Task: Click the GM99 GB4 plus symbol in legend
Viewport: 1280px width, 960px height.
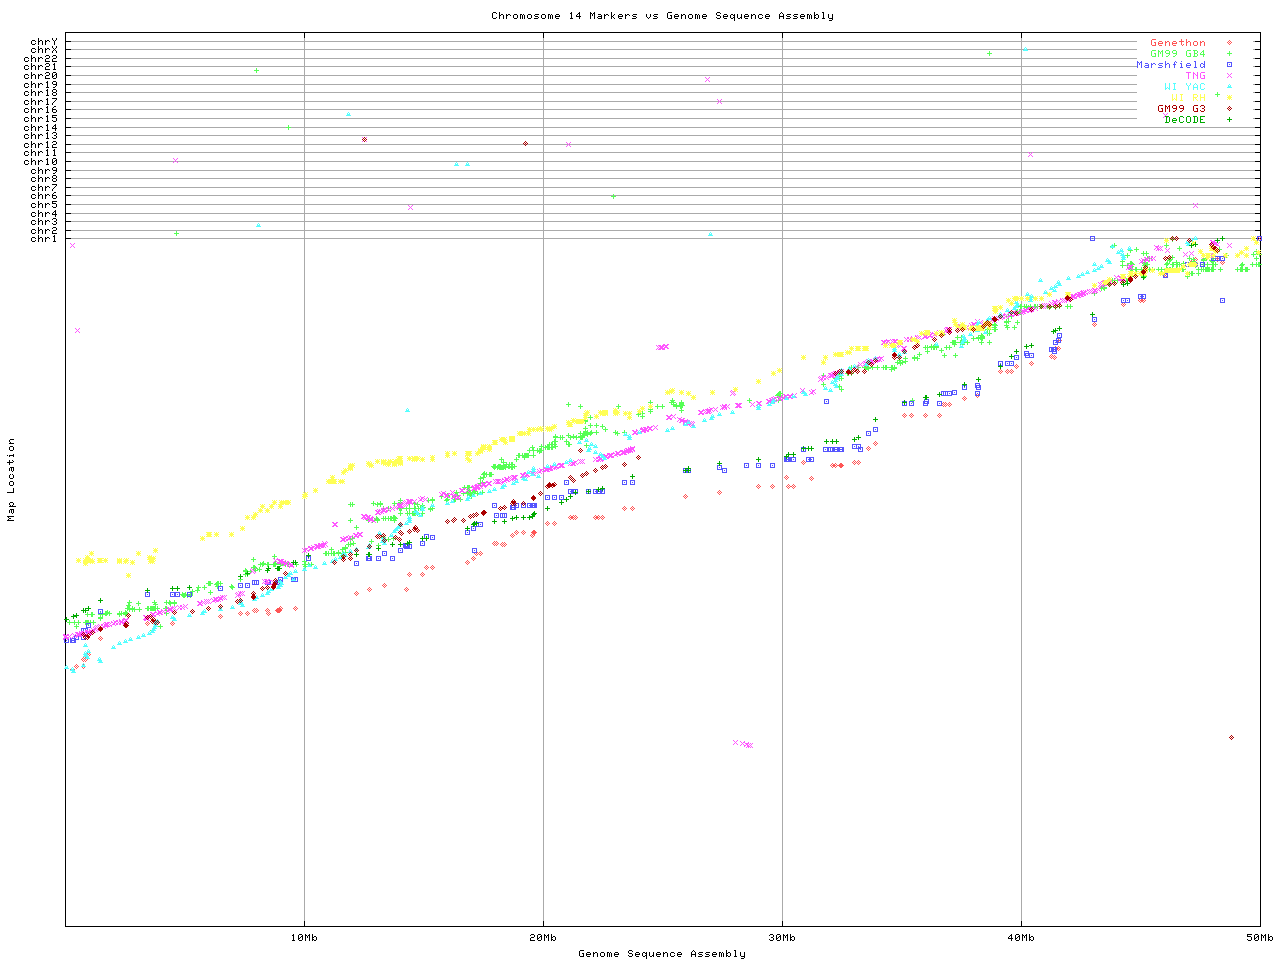Action: pyautogui.click(x=1229, y=54)
